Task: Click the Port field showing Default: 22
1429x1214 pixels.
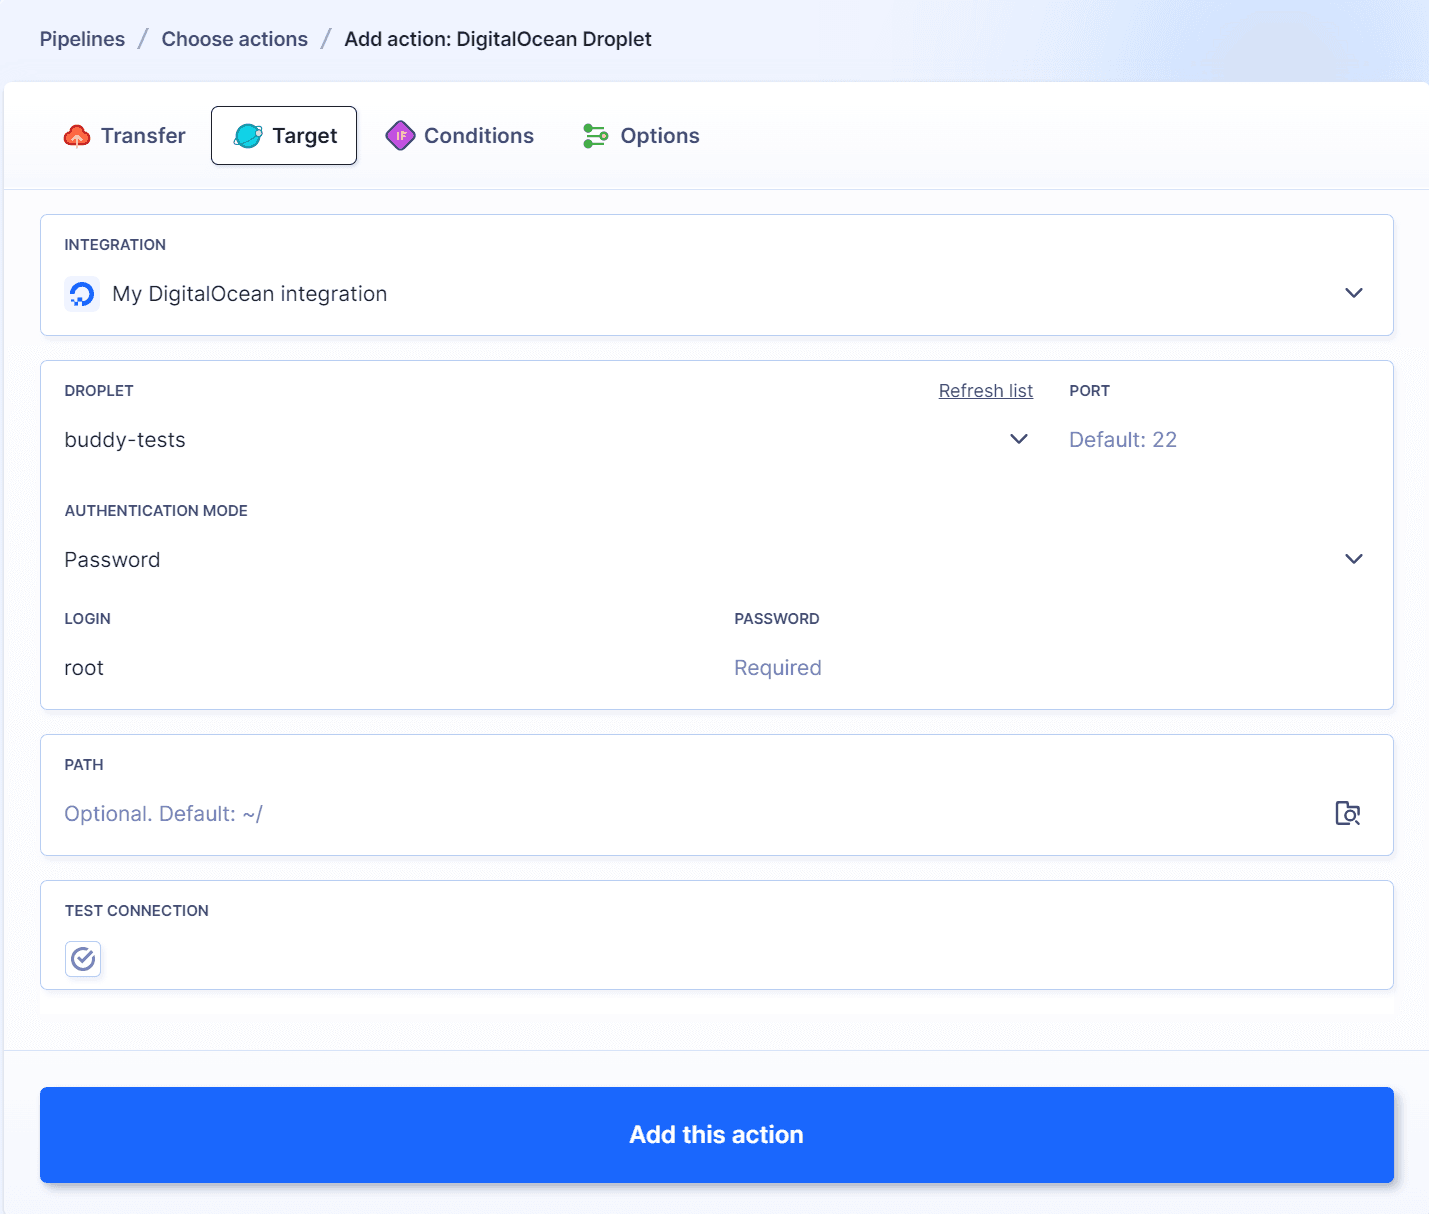Action: tap(1123, 439)
